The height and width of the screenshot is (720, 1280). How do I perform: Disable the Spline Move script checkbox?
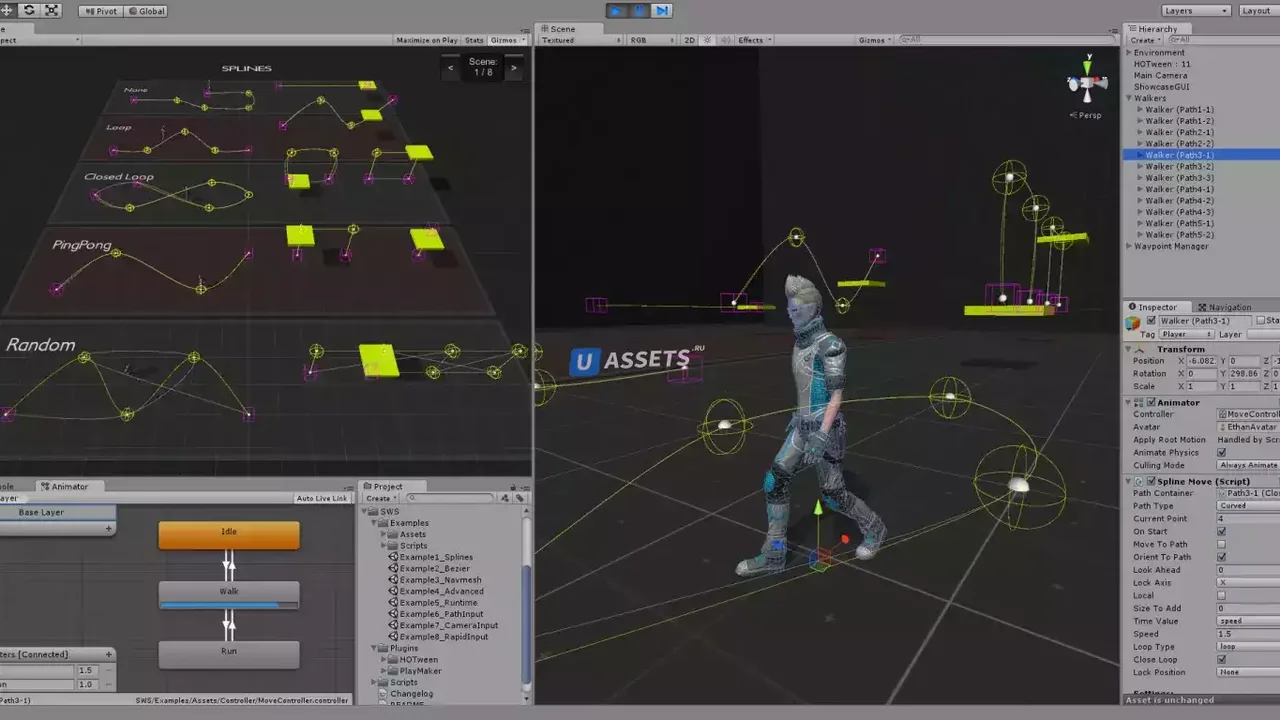pyautogui.click(x=1151, y=481)
